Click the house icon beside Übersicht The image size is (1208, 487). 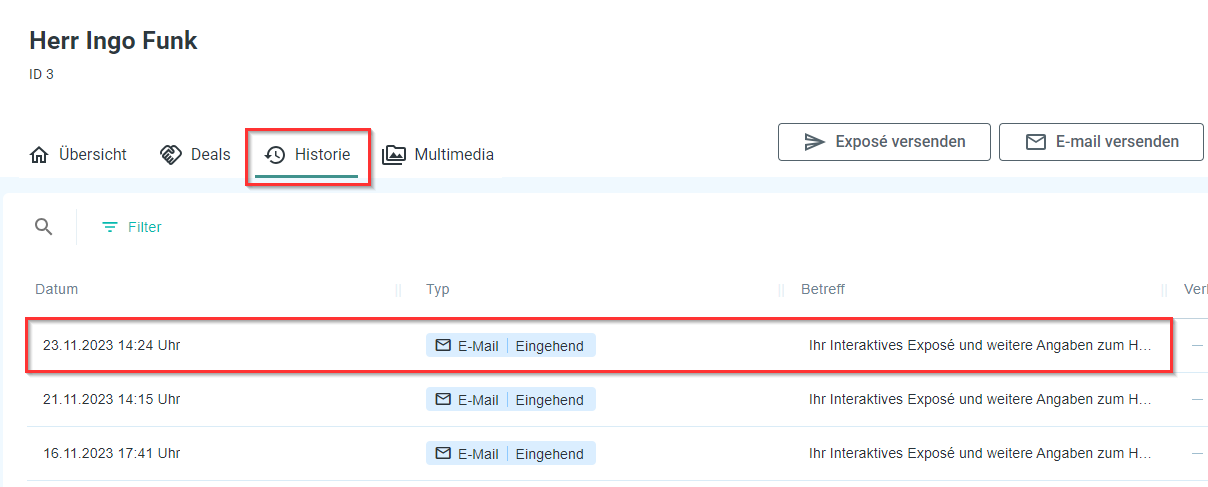pyautogui.click(x=40, y=155)
